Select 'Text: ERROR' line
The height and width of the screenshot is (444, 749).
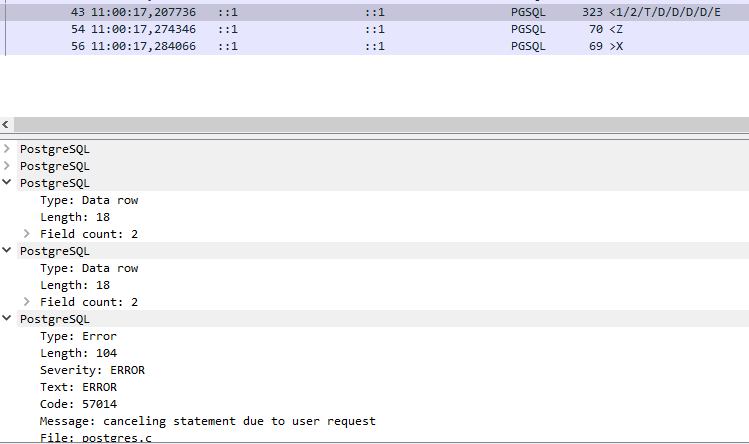[78, 387]
